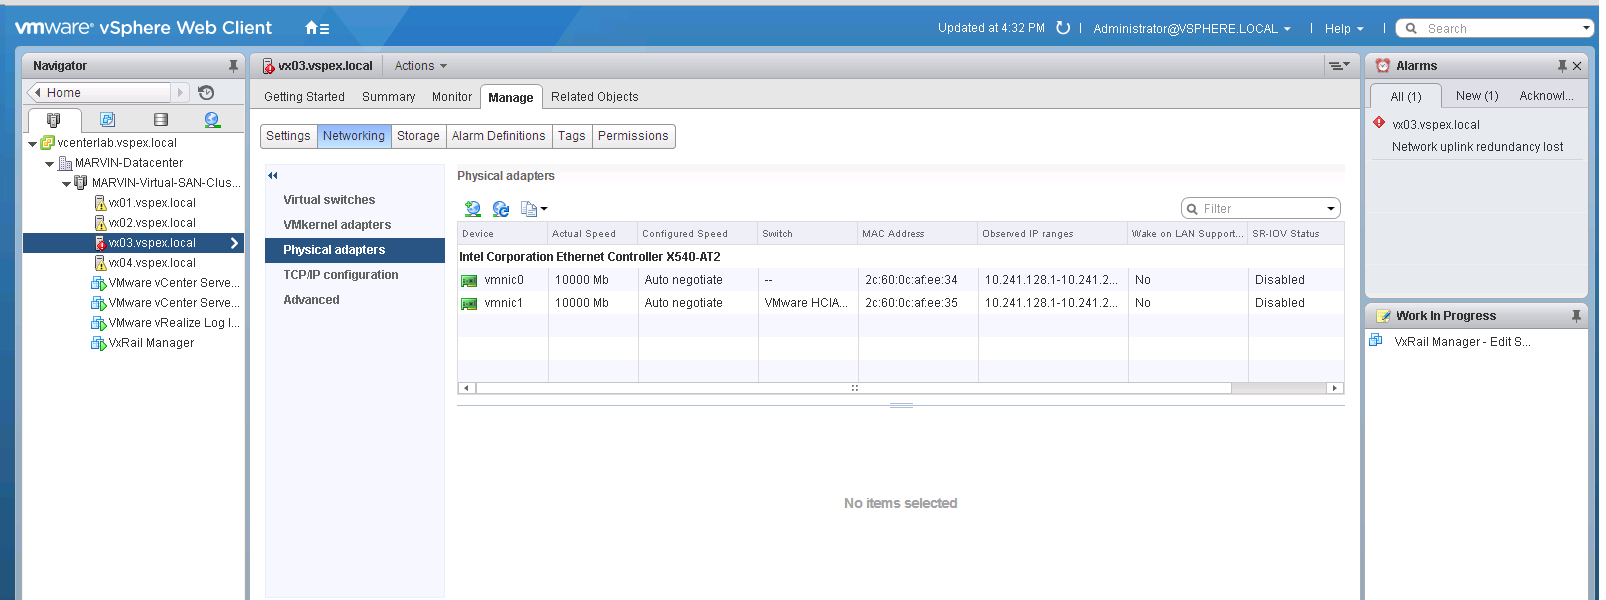The image size is (1606, 600).
Task: Collapse the MARVIN-Datacenter tree node
Action: point(49,164)
